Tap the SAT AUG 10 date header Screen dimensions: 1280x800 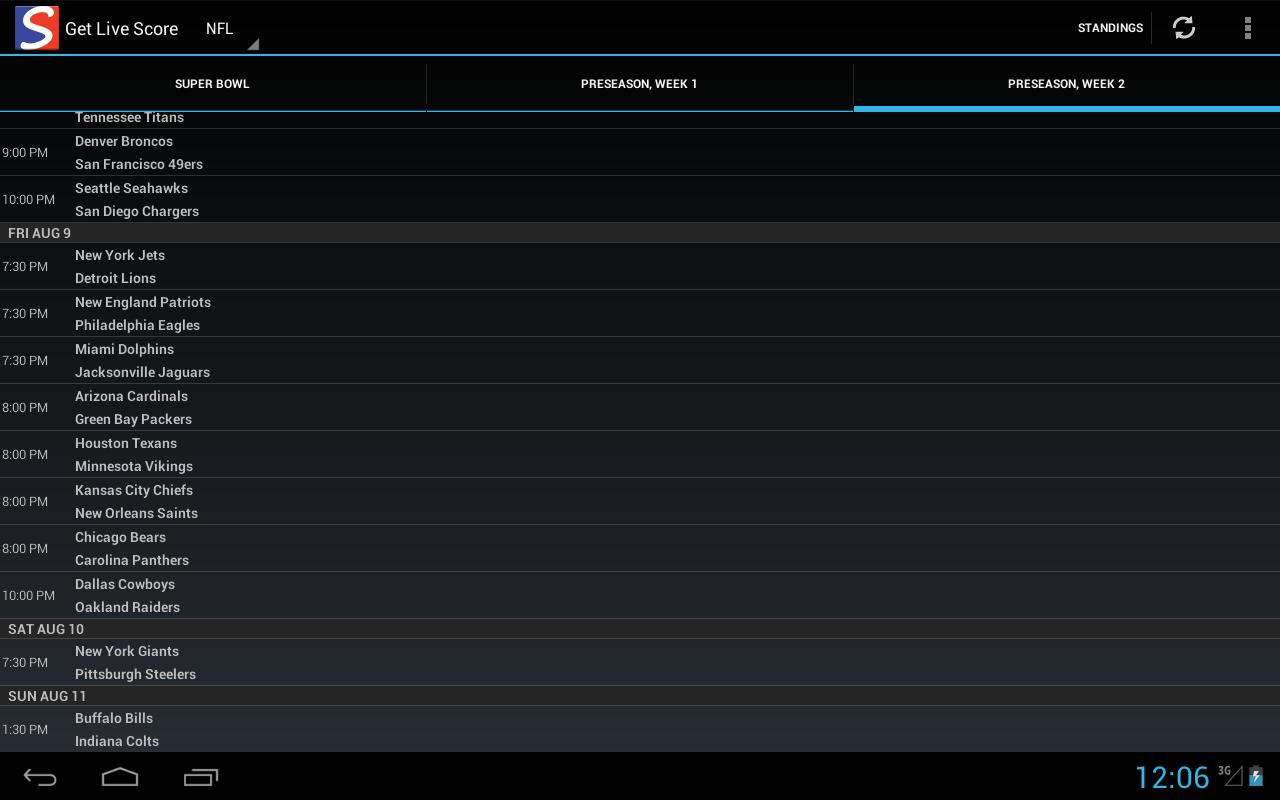(640, 629)
